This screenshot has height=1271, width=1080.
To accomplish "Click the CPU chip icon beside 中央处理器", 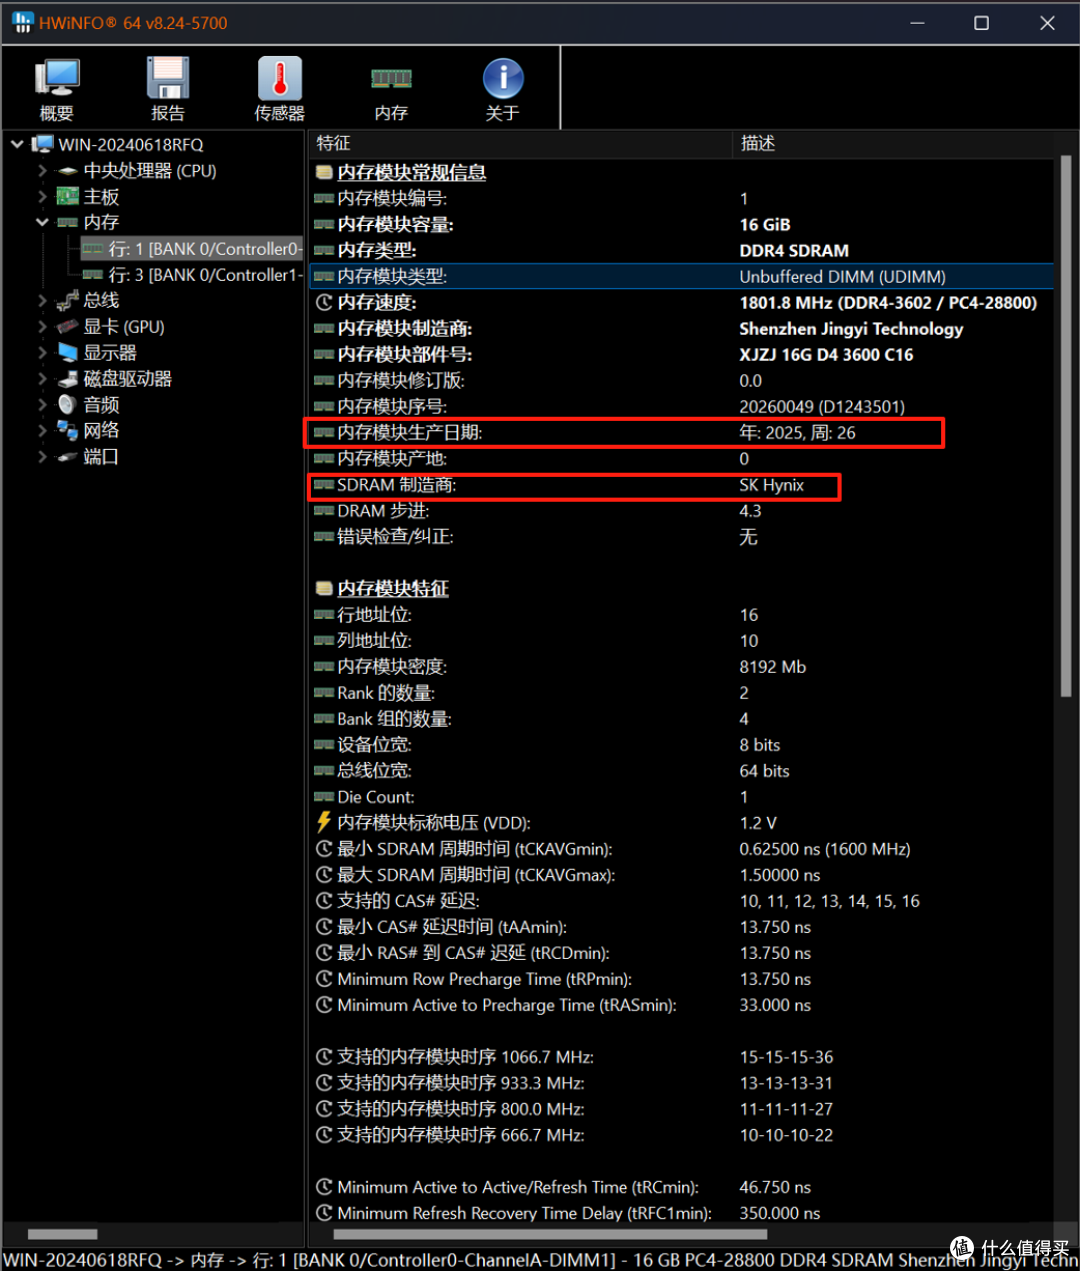I will (68, 171).
